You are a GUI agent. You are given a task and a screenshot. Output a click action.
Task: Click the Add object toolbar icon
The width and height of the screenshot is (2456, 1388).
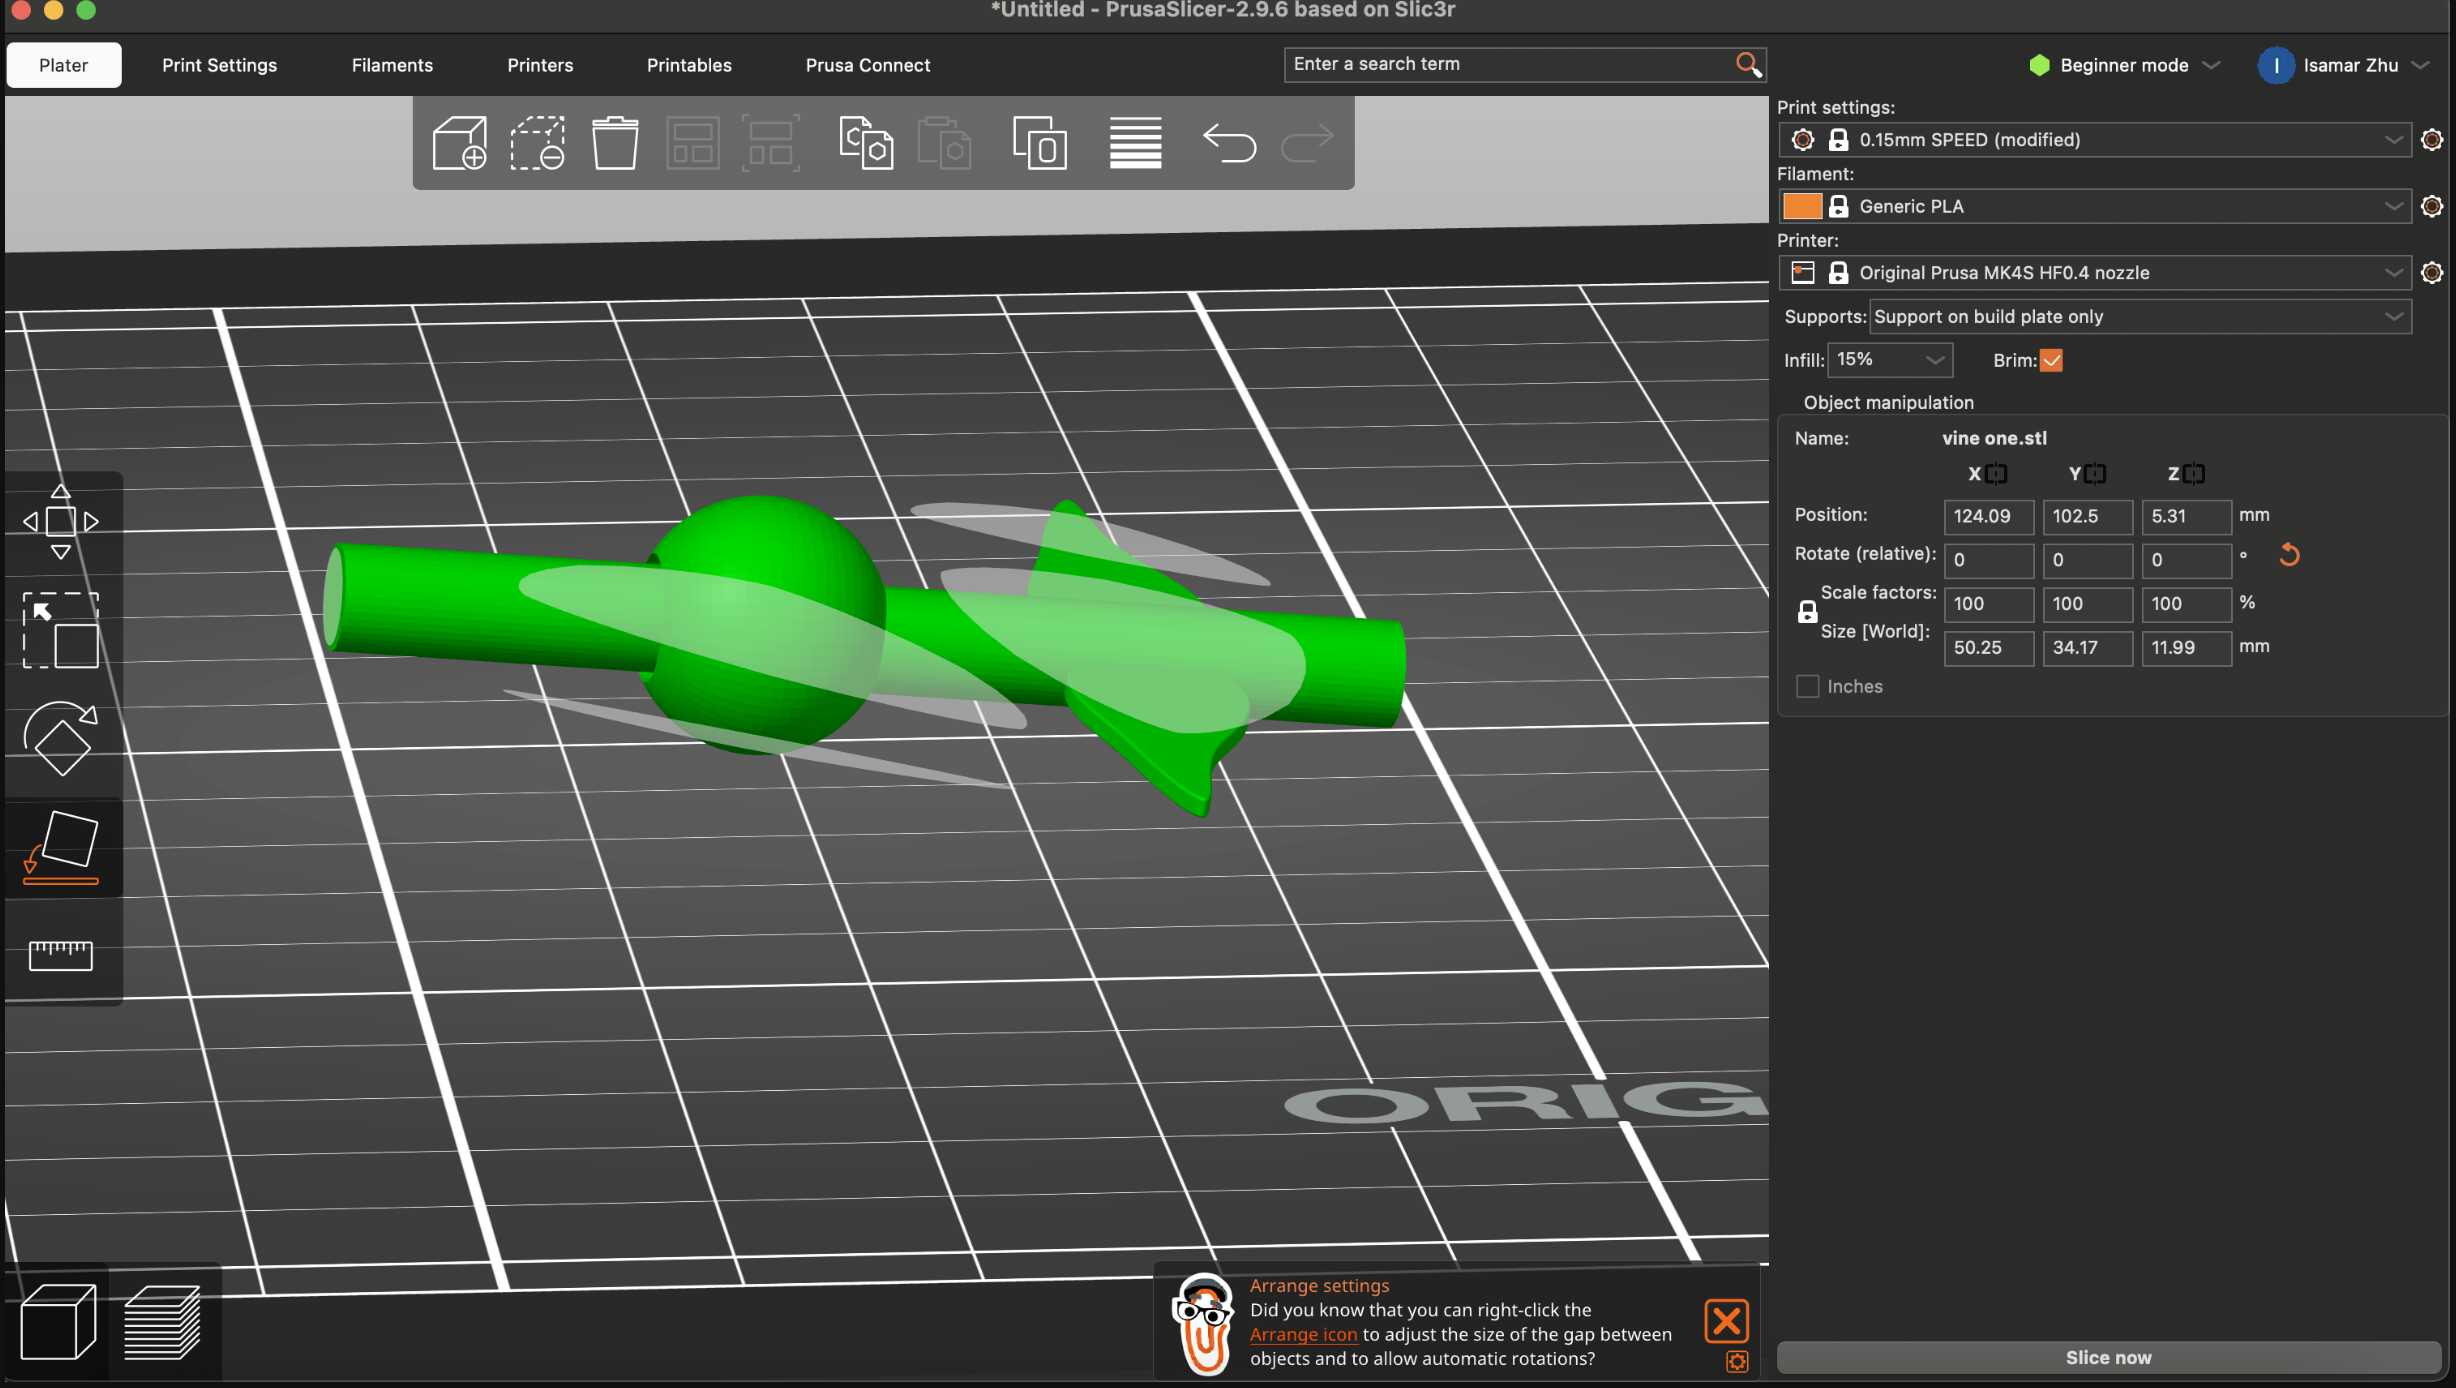[x=460, y=143]
